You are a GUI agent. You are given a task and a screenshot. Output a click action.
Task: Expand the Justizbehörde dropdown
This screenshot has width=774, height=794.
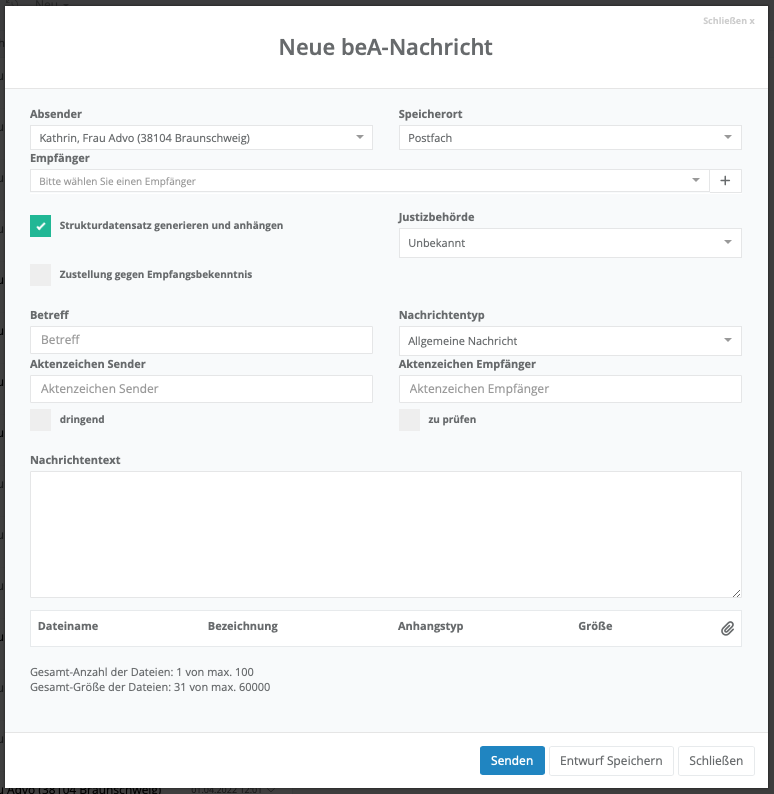(569, 243)
